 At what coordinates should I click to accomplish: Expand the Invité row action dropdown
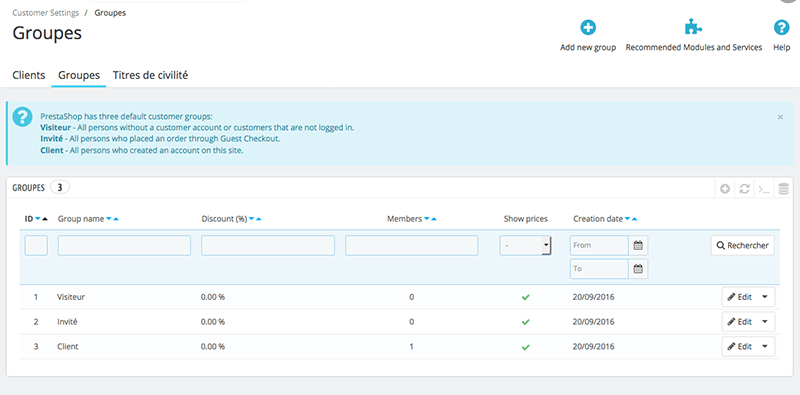tap(765, 322)
